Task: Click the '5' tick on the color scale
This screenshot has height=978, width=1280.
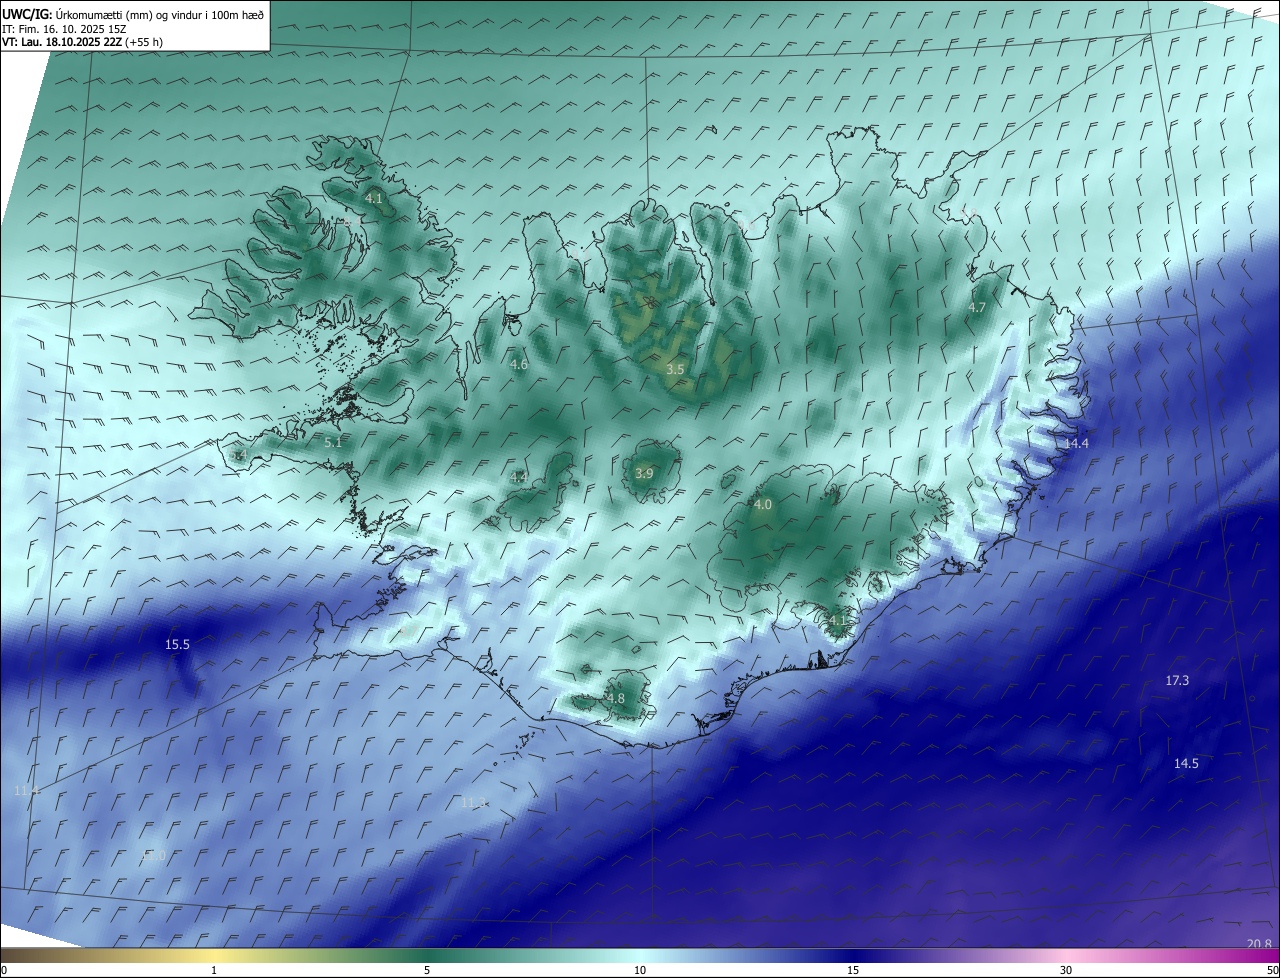Action: [x=427, y=970]
